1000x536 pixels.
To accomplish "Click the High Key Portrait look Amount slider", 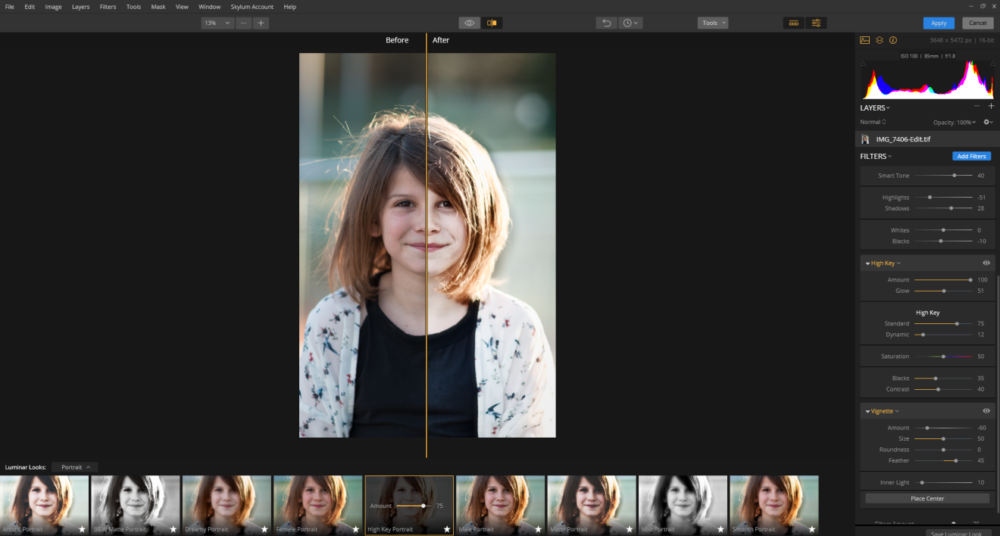I will tap(413, 505).
